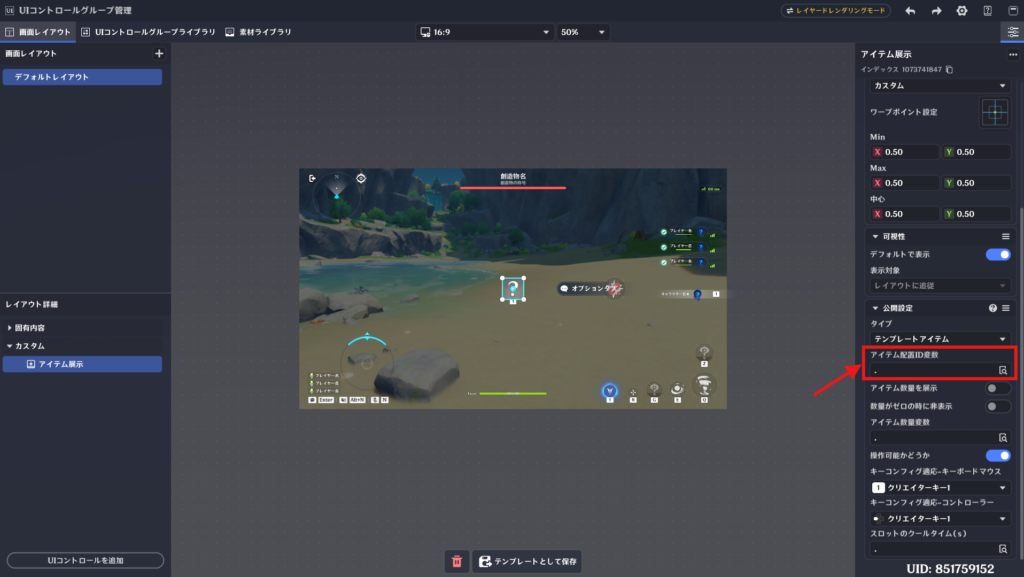Edit the Max Y value field
The image size is (1024, 577).
click(977, 183)
